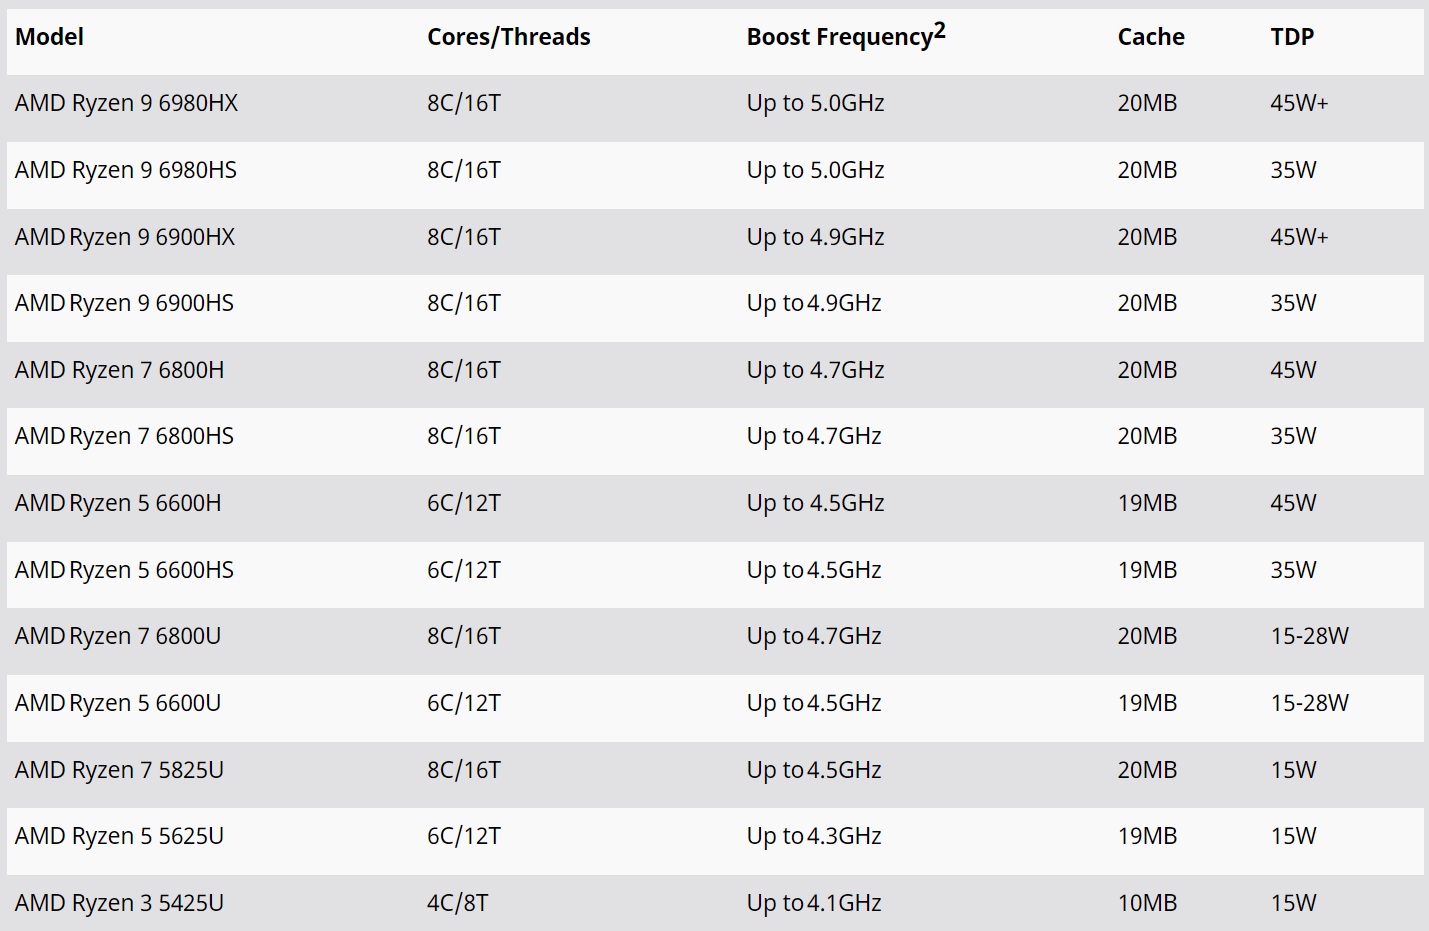Select the AMD Ryzen 9 6900HS entry
The image size is (1429, 931).
[124, 303]
